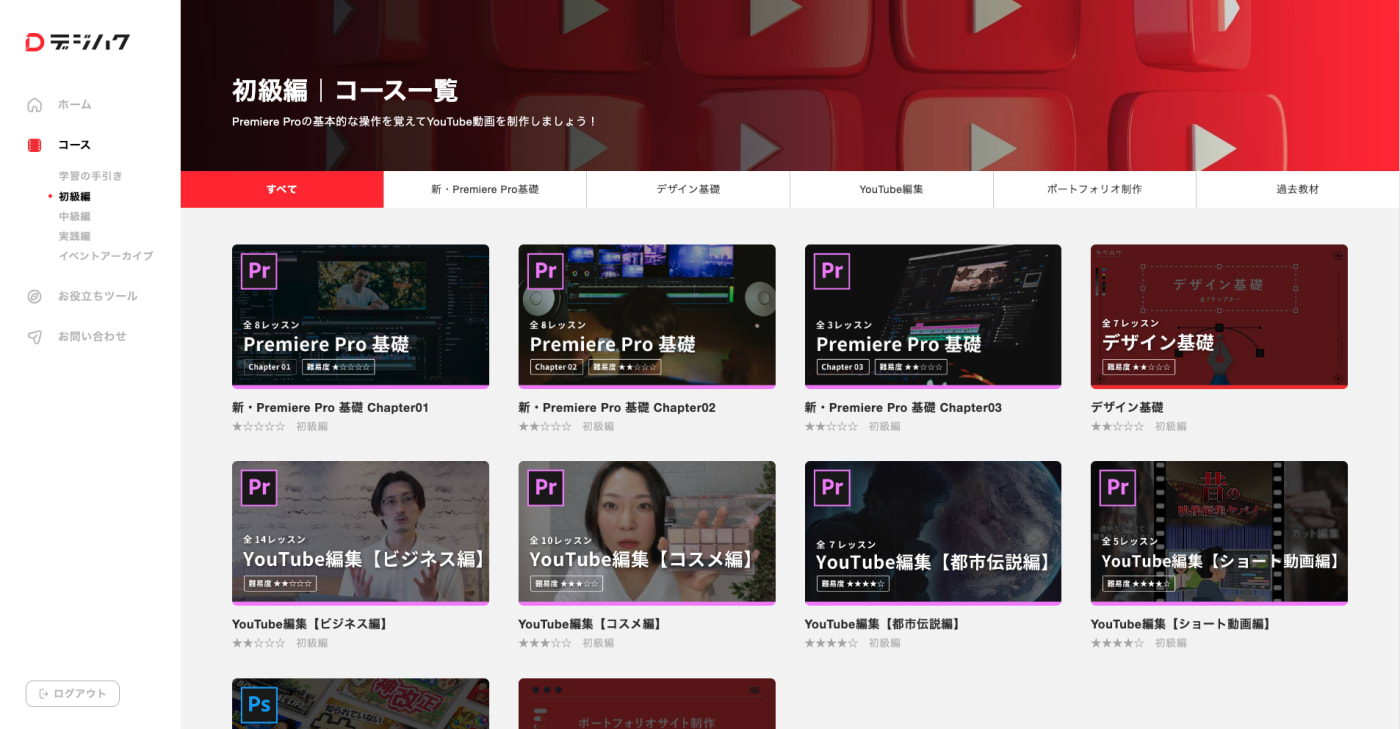Click the home icon in sidebar

(35, 105)
